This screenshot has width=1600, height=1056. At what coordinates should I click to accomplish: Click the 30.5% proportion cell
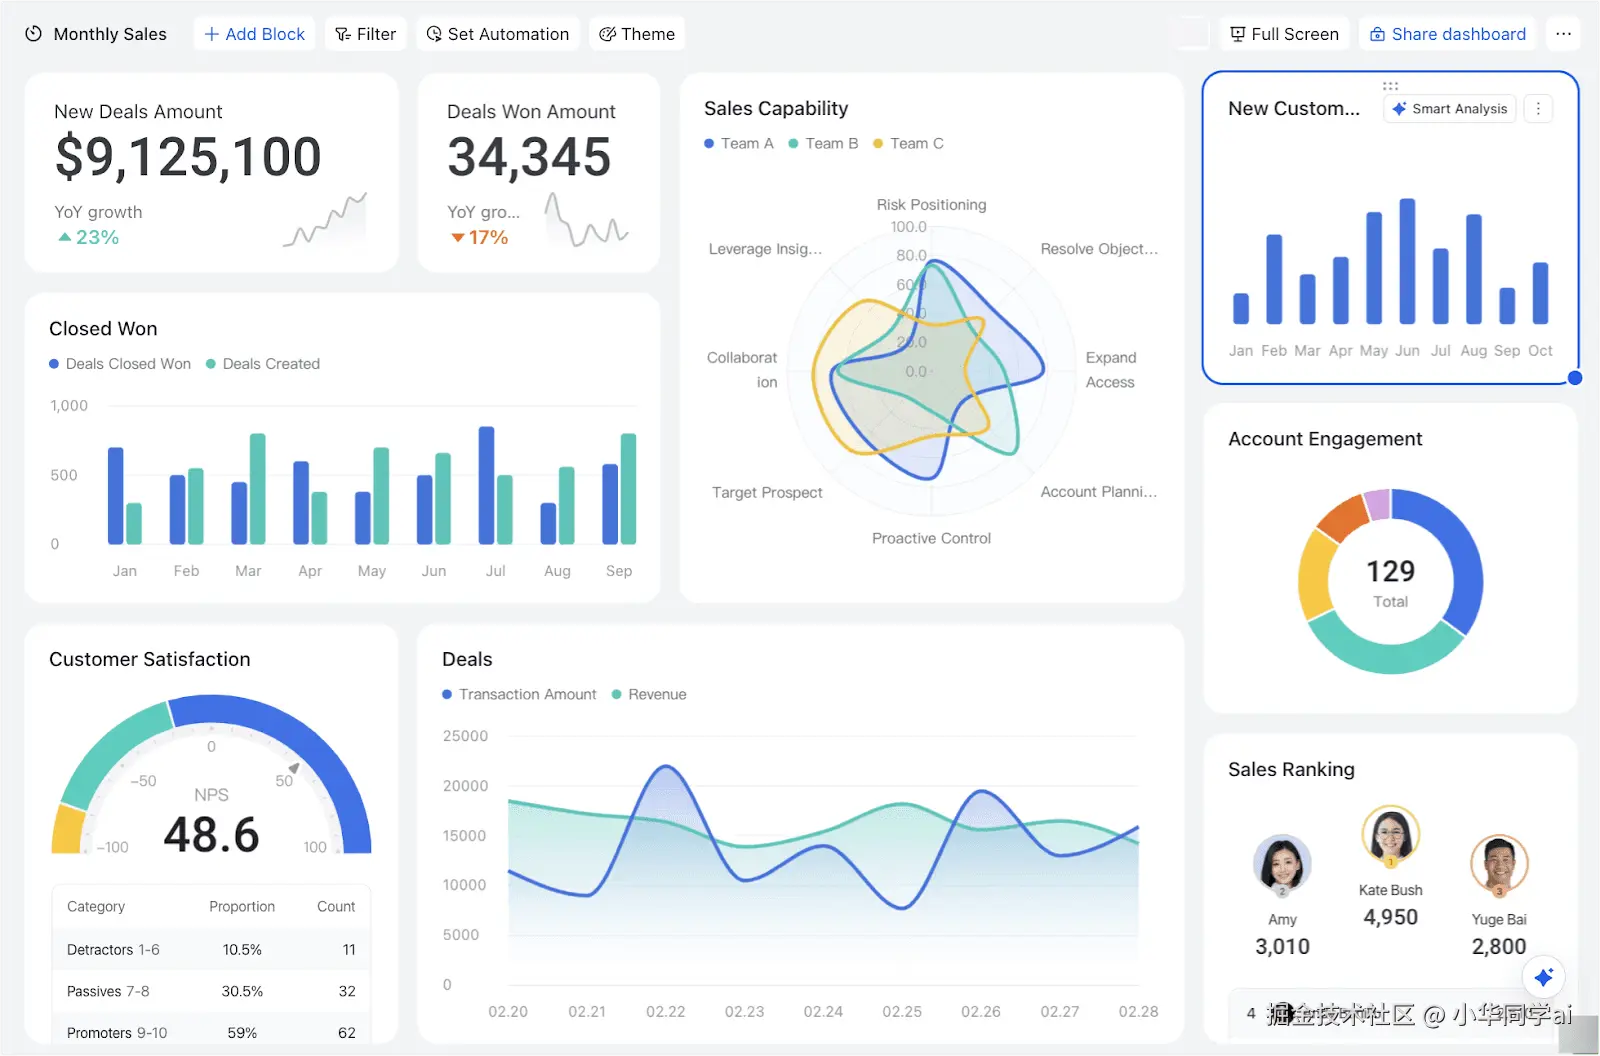coord(242,991)
